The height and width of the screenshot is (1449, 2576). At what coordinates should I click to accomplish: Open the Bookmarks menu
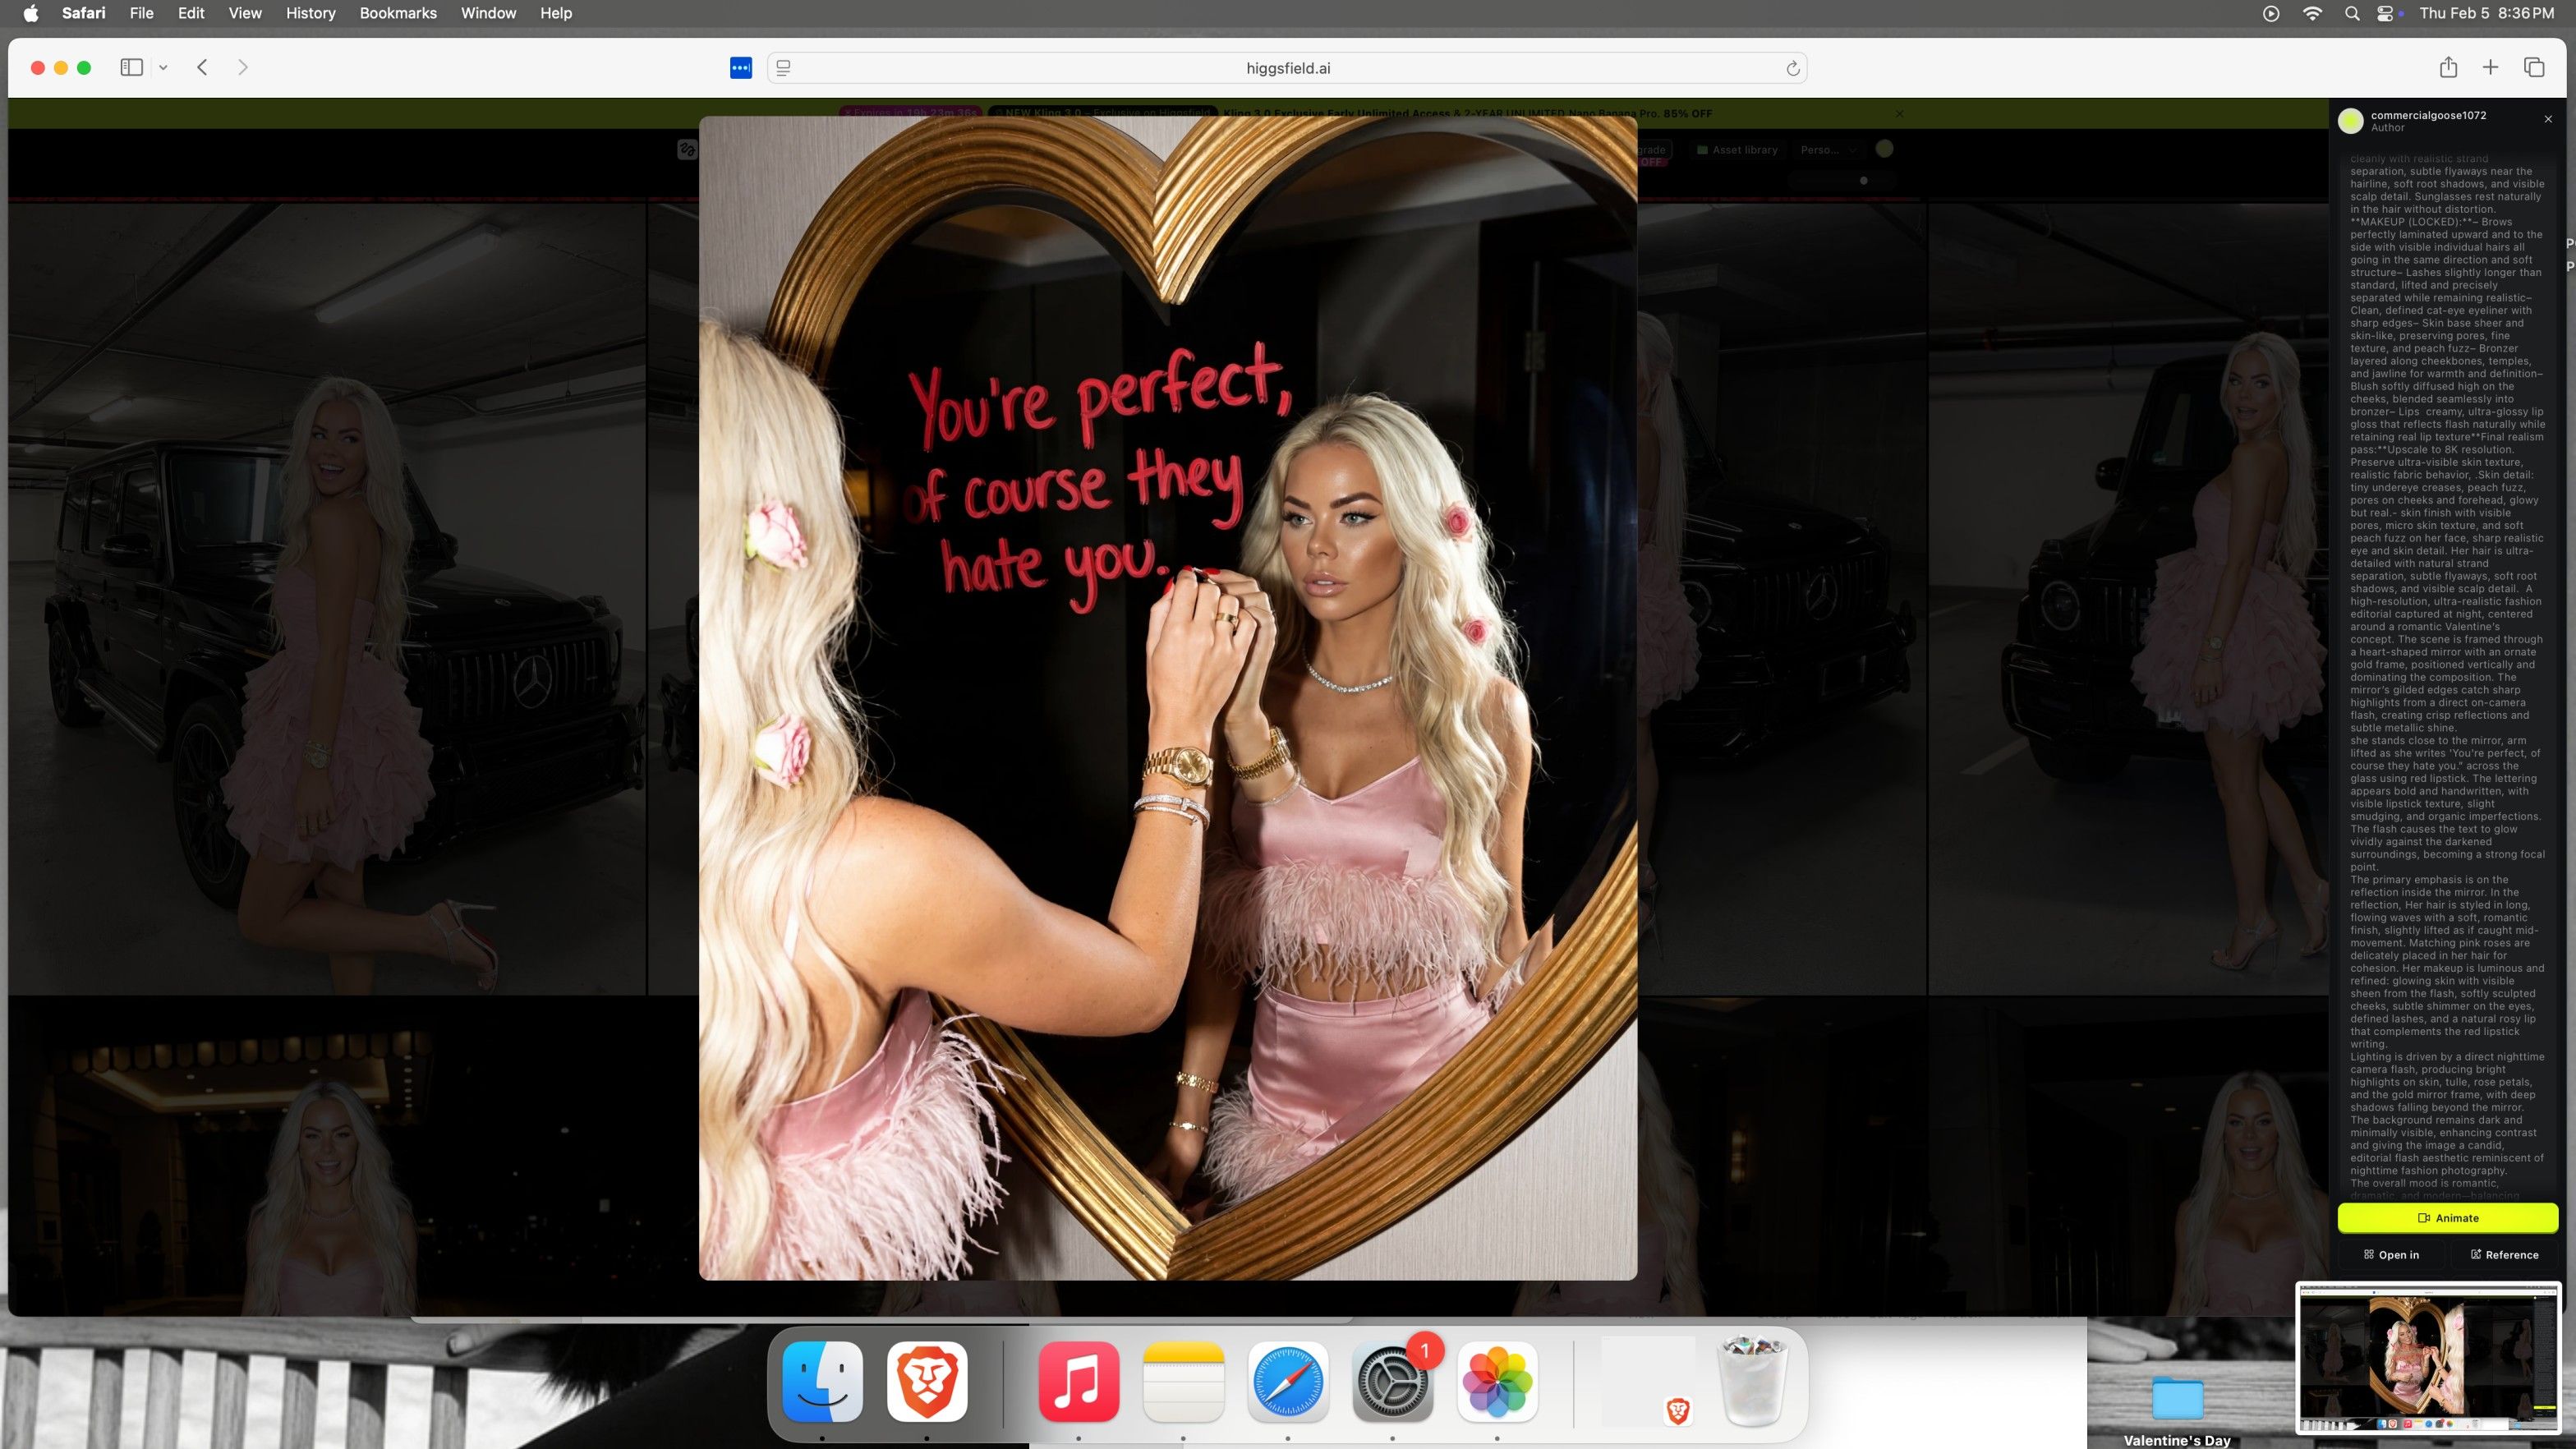(397, 13)
